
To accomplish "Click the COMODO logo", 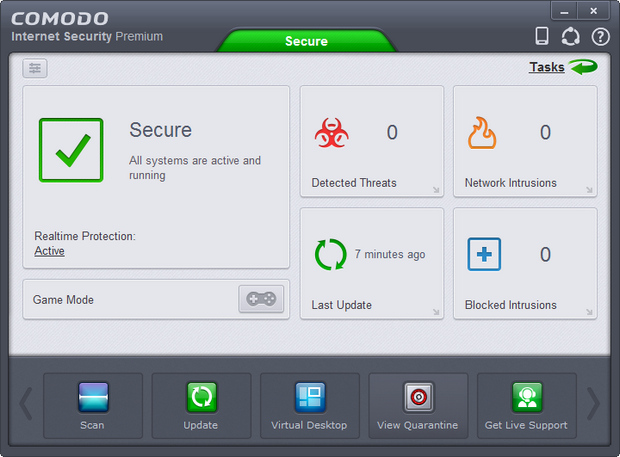I will click(60, 19).
